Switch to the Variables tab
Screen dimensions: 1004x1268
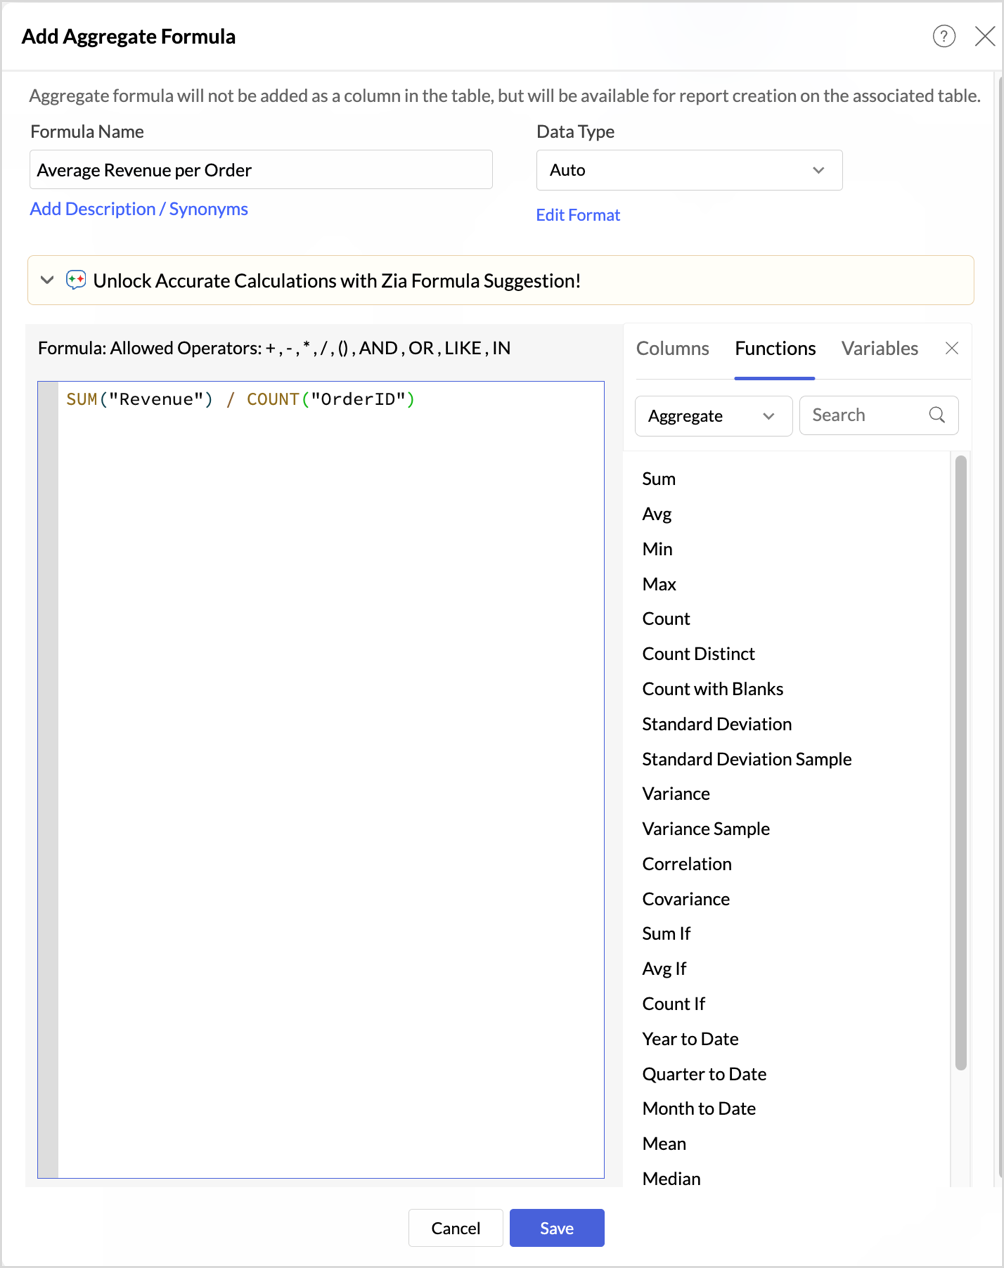click(x=879, y=348)
